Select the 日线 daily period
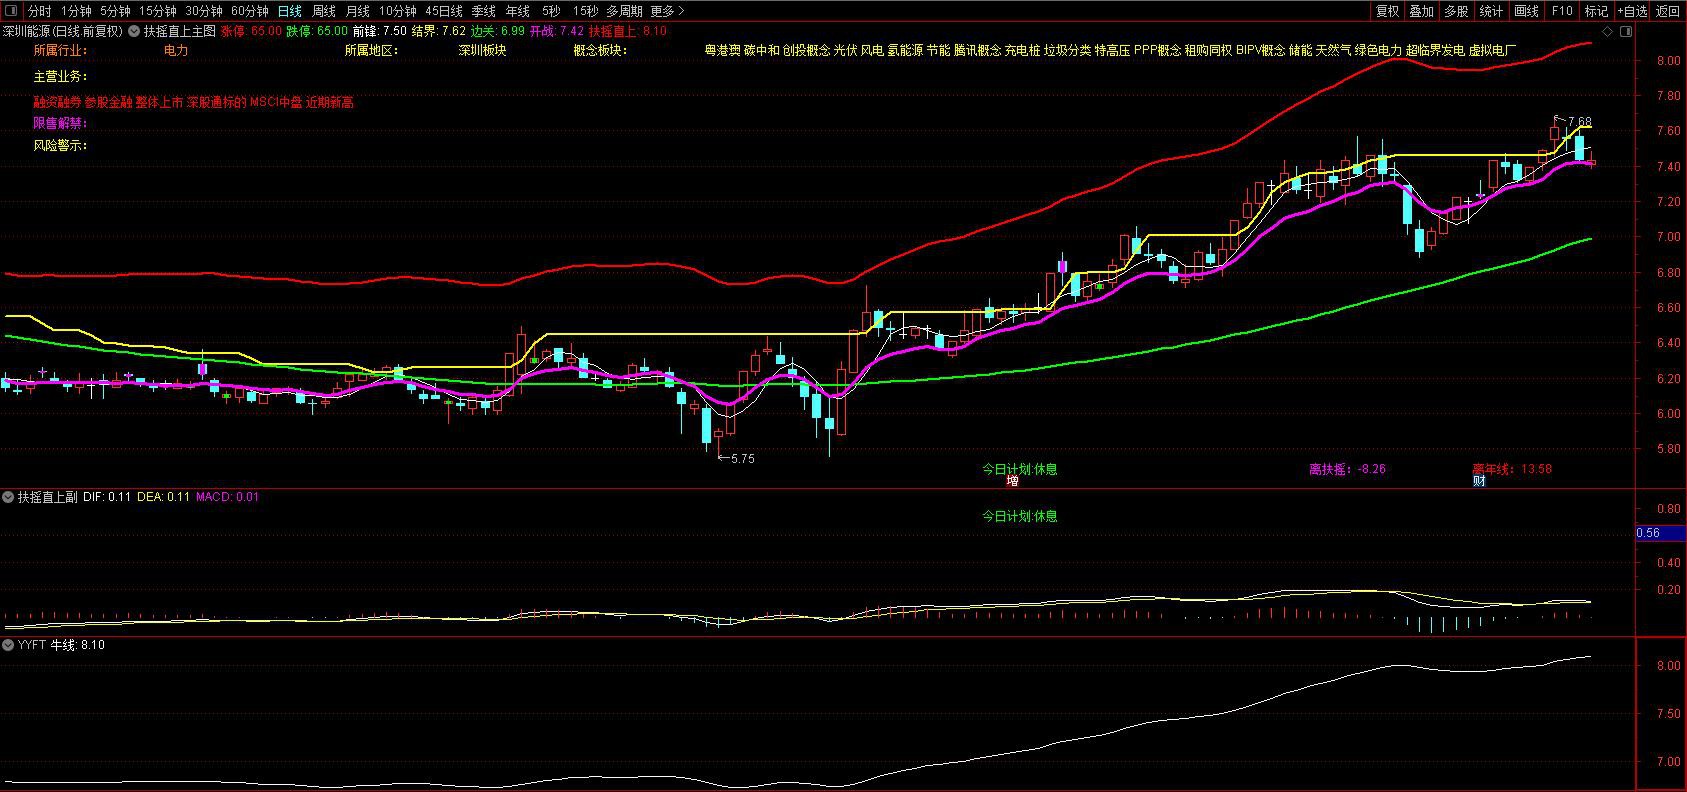Image resolution: width=1687 pixels, height=792 pixels. click(x=289, y=11)
